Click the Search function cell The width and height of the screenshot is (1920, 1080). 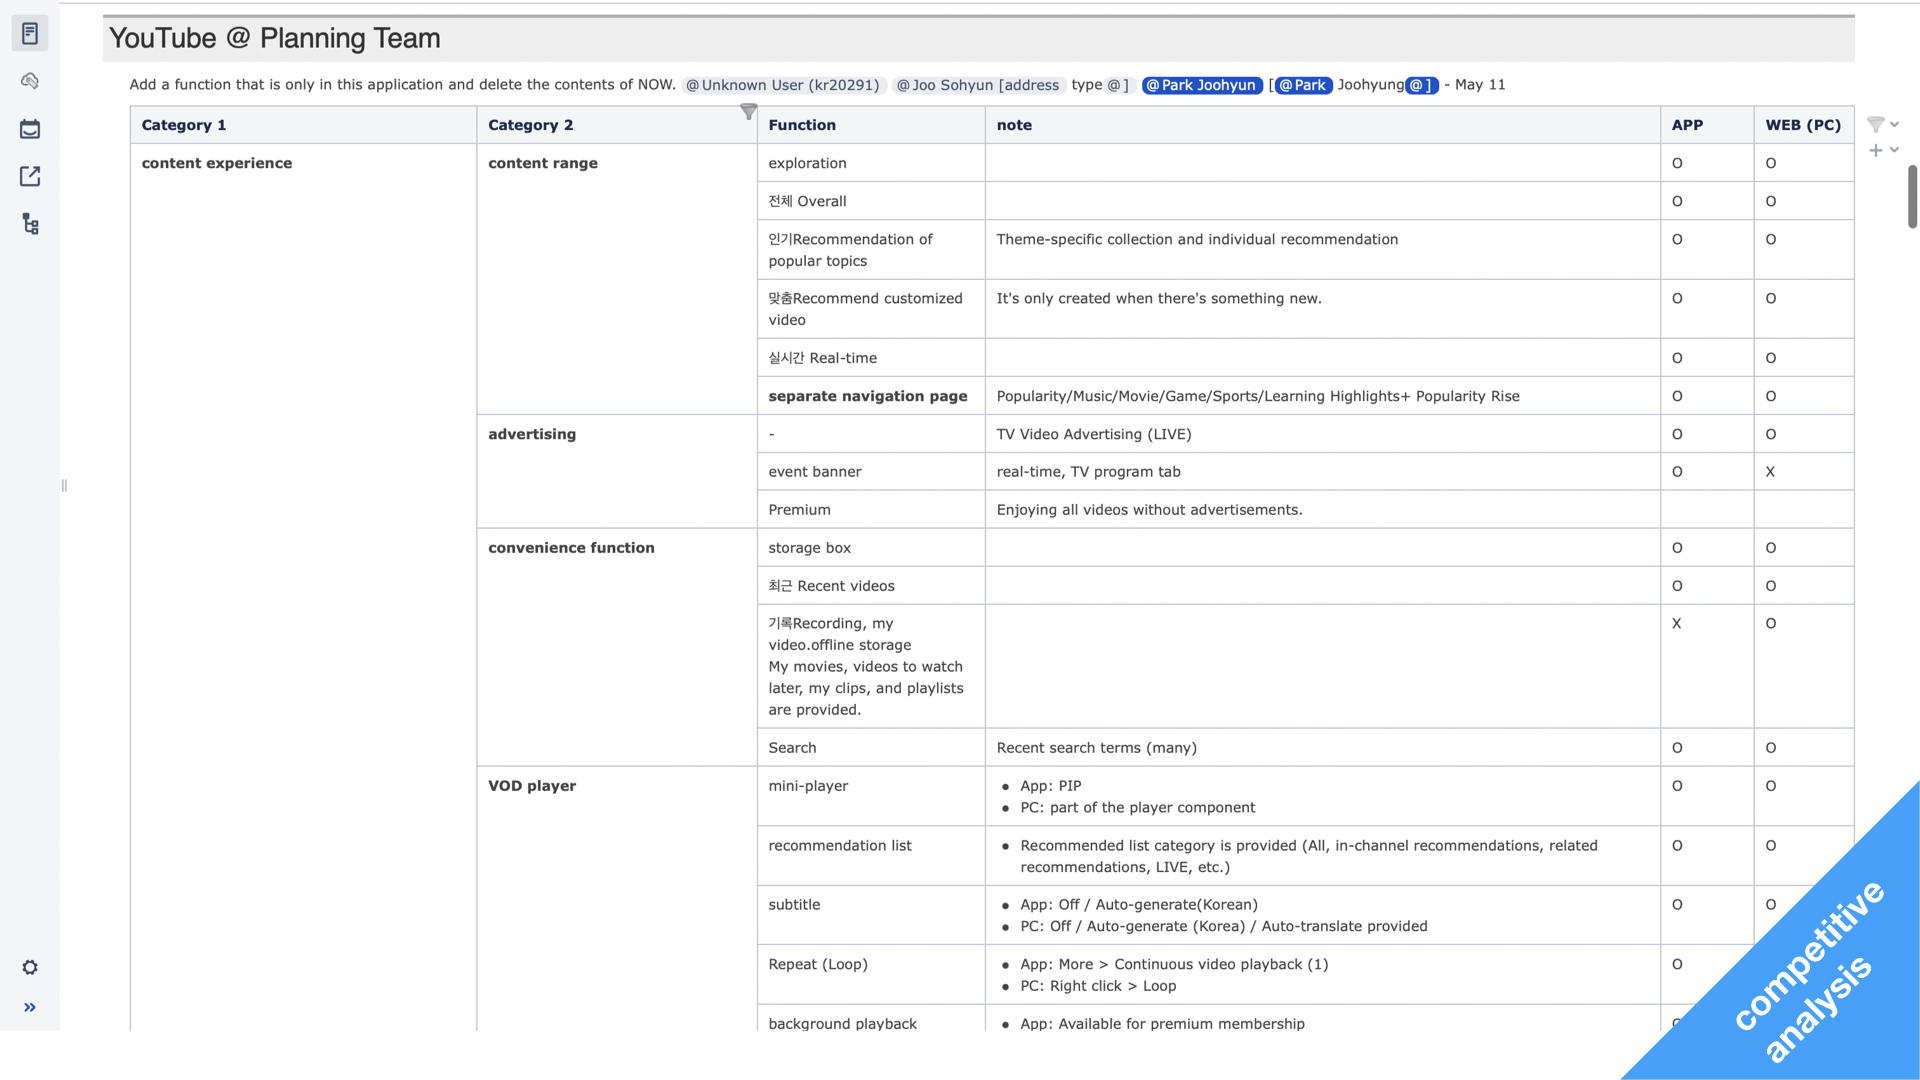click(870, 748)
